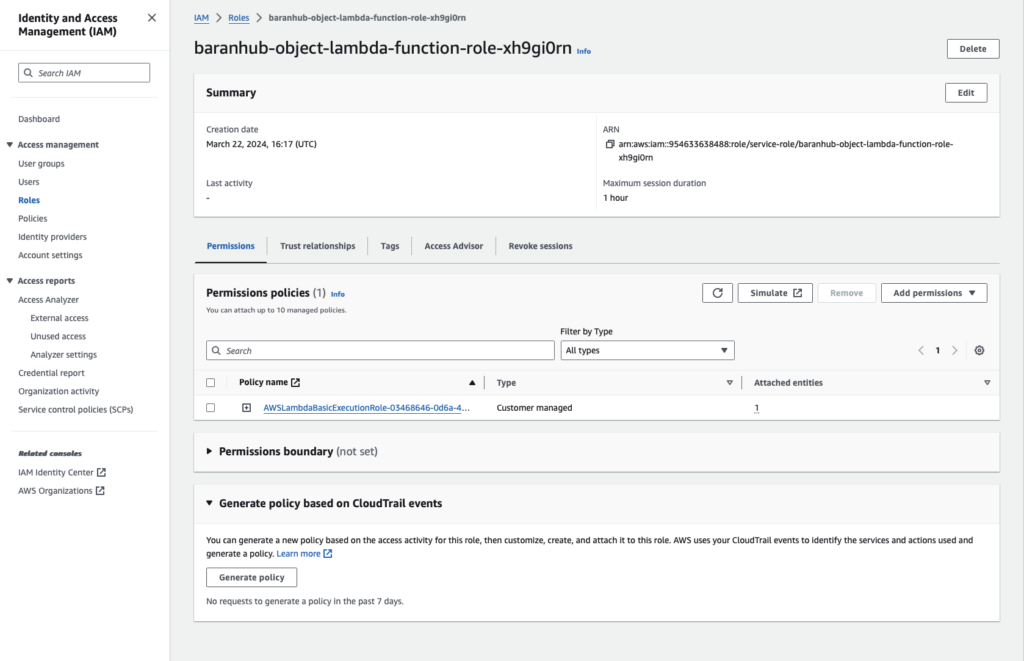Open the Filter by Type dropdown

tap(647, 351)
